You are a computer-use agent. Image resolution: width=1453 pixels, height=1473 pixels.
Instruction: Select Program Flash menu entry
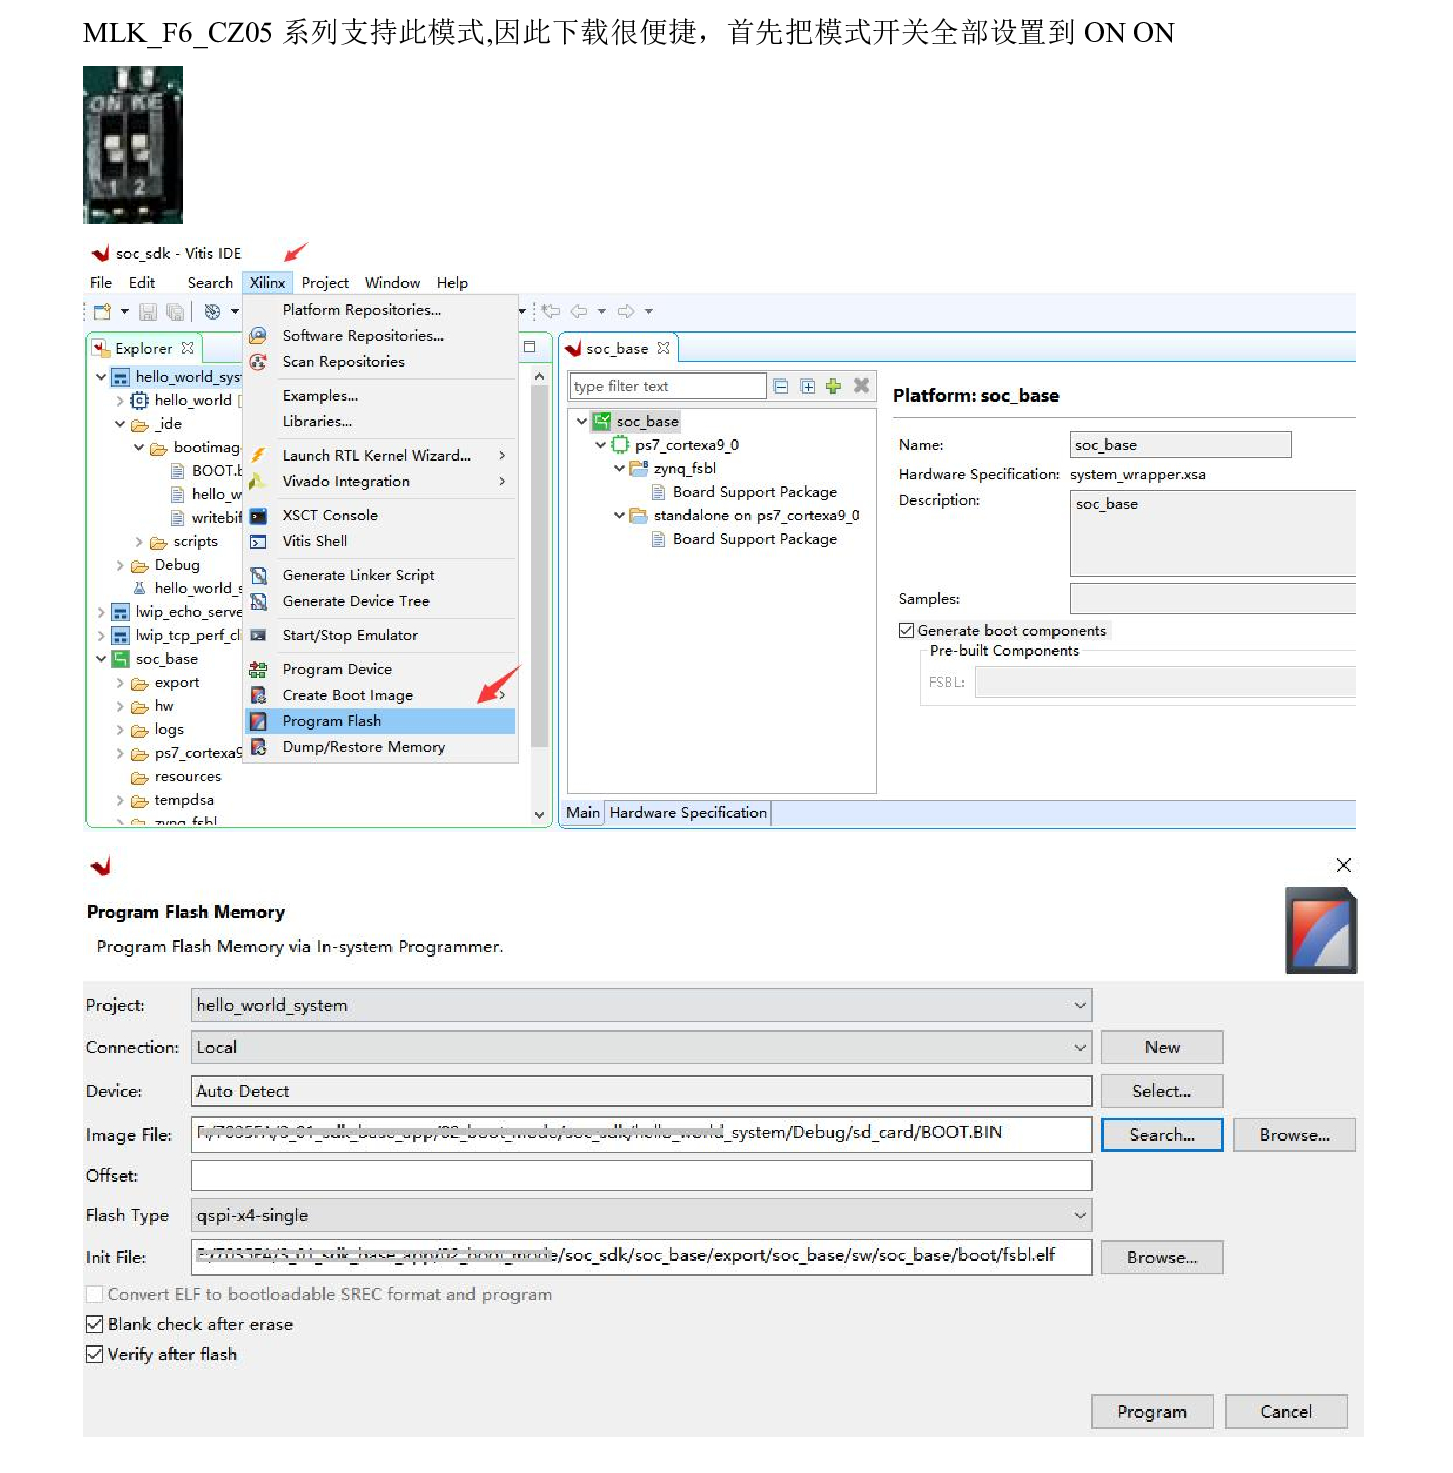(x=380, y=721)
